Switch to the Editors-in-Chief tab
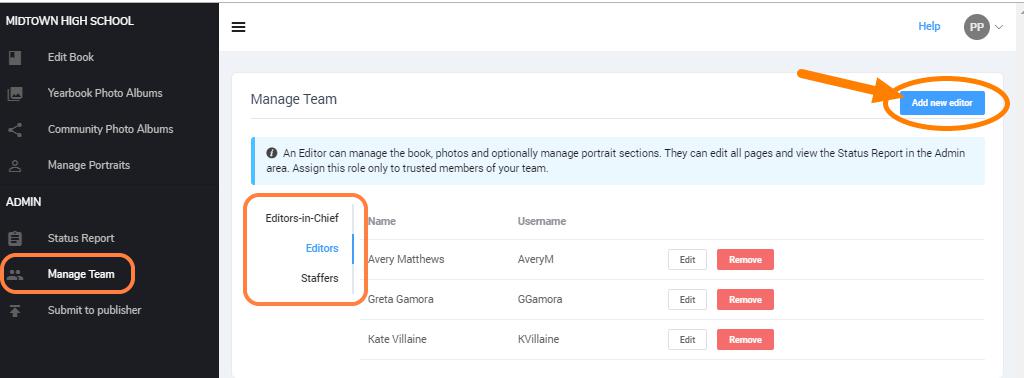This screenshot has width=1024, height=378. (302, 218)
